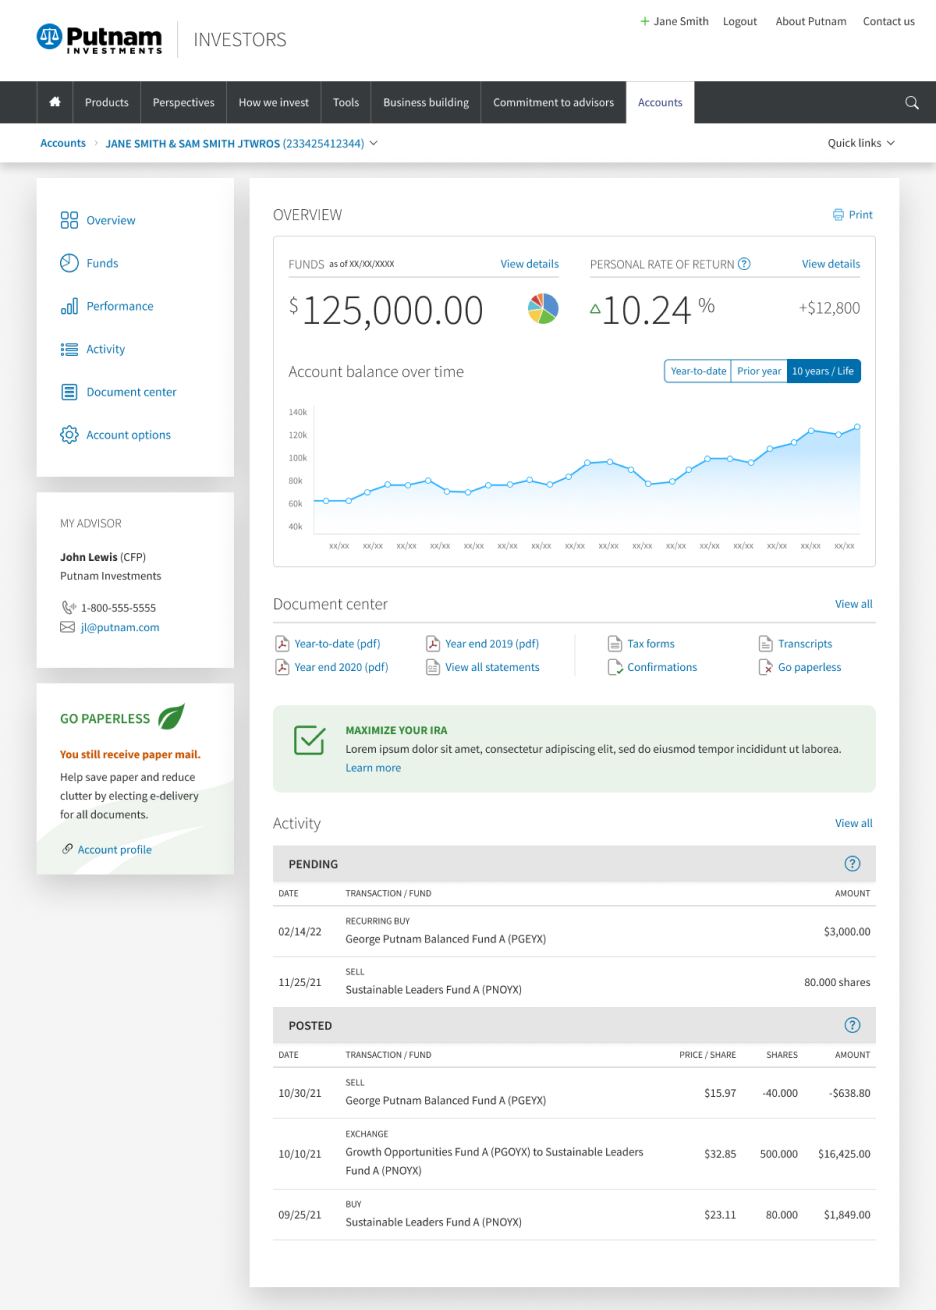Click the help question mark next to Personal Rate of Return
This screenshot has width=936, height=1310.
744,264
